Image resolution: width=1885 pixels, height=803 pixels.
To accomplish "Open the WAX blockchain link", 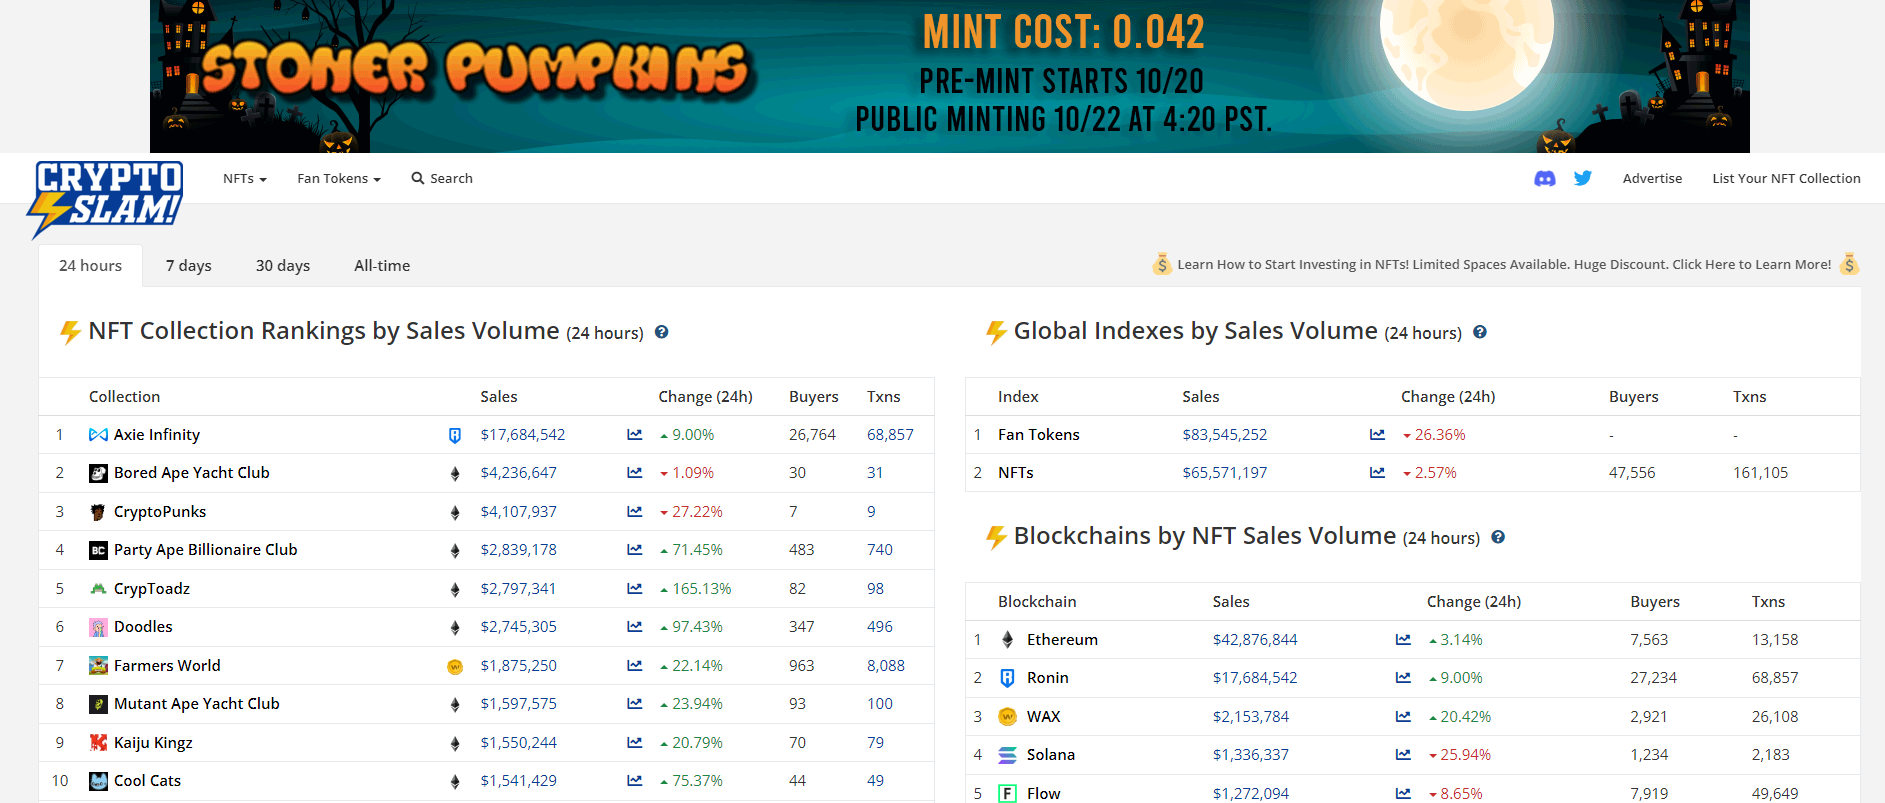I will pos(1044,717).
